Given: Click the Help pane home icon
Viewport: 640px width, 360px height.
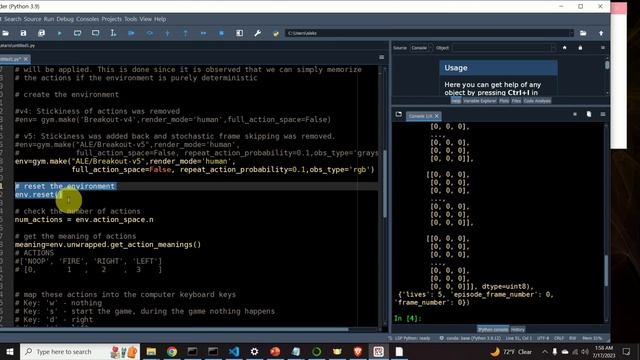Looking at the screenshot, I should [564, 48].
